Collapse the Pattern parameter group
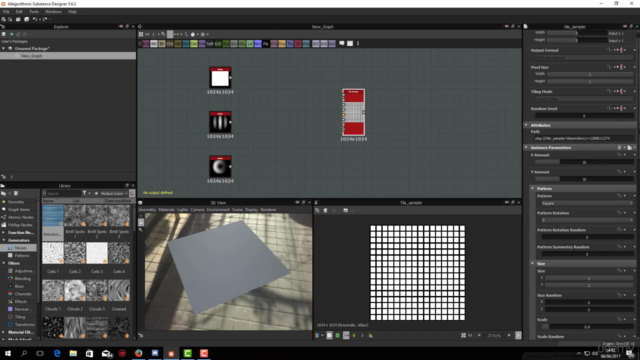The width and height of the screenshot is (640, 360). (533, 189)
